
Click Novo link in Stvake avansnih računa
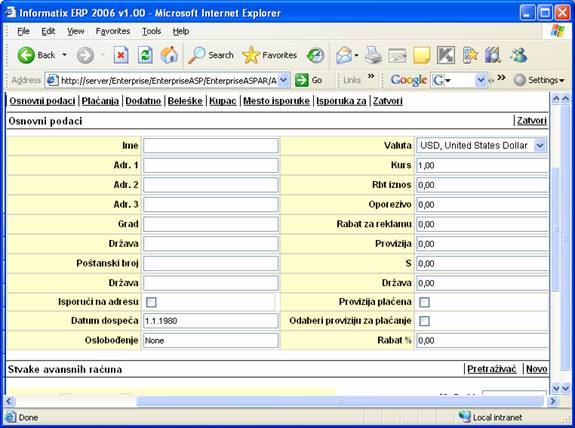[x=536, y=369]
